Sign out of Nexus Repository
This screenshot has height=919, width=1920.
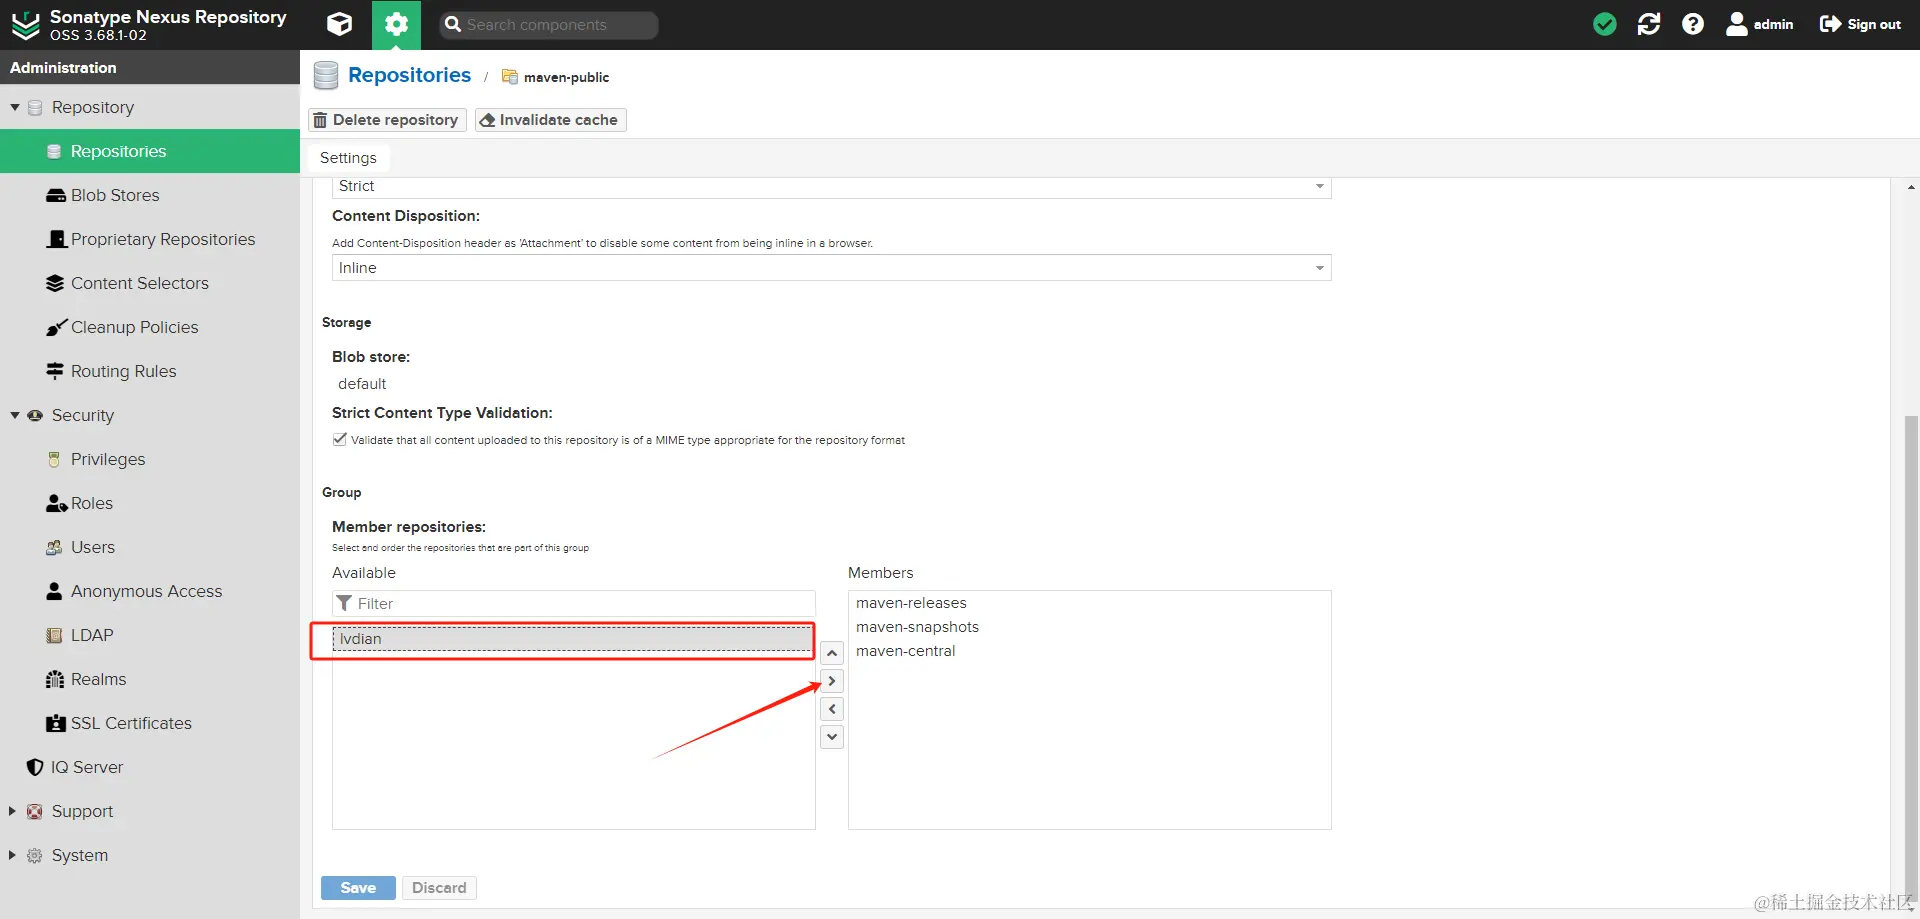[1860, 24]
